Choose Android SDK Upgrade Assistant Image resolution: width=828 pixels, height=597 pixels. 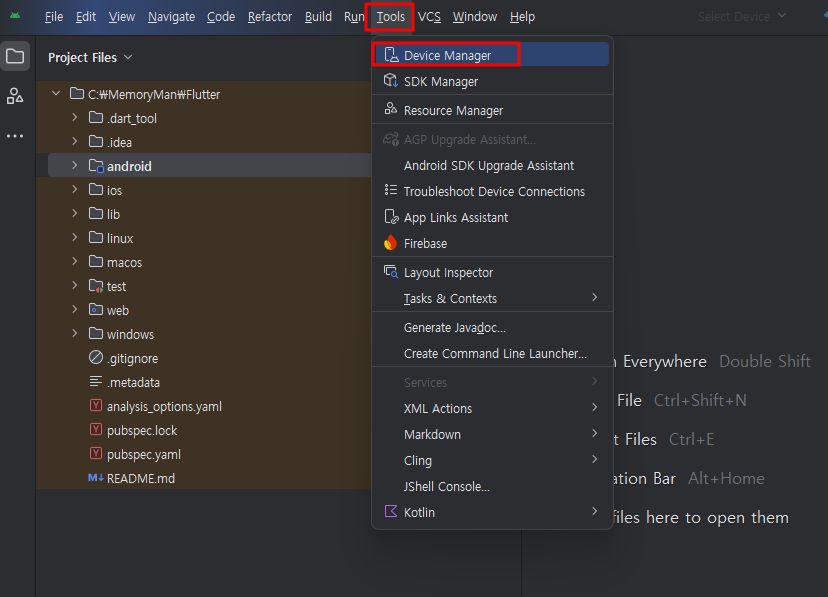tap(491, 165)
